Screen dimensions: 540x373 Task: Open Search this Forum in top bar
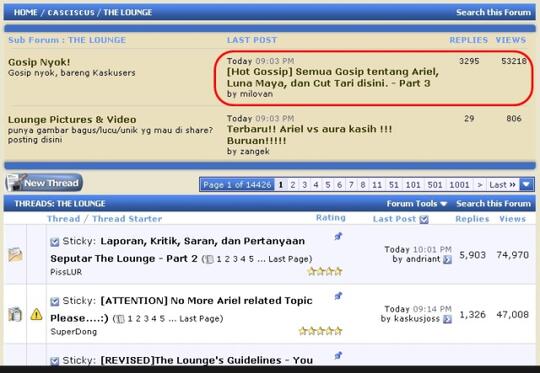(494, 12)
